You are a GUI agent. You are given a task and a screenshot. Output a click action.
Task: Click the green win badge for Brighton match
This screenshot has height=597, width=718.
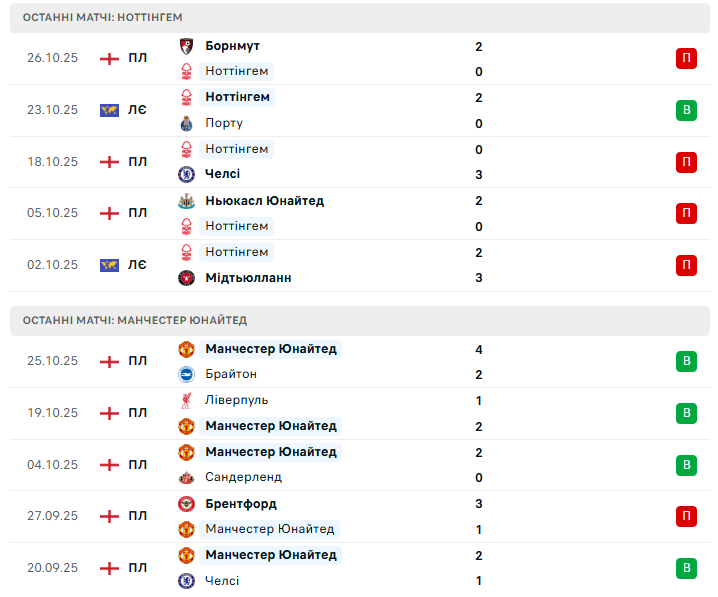tap(686, 361)
